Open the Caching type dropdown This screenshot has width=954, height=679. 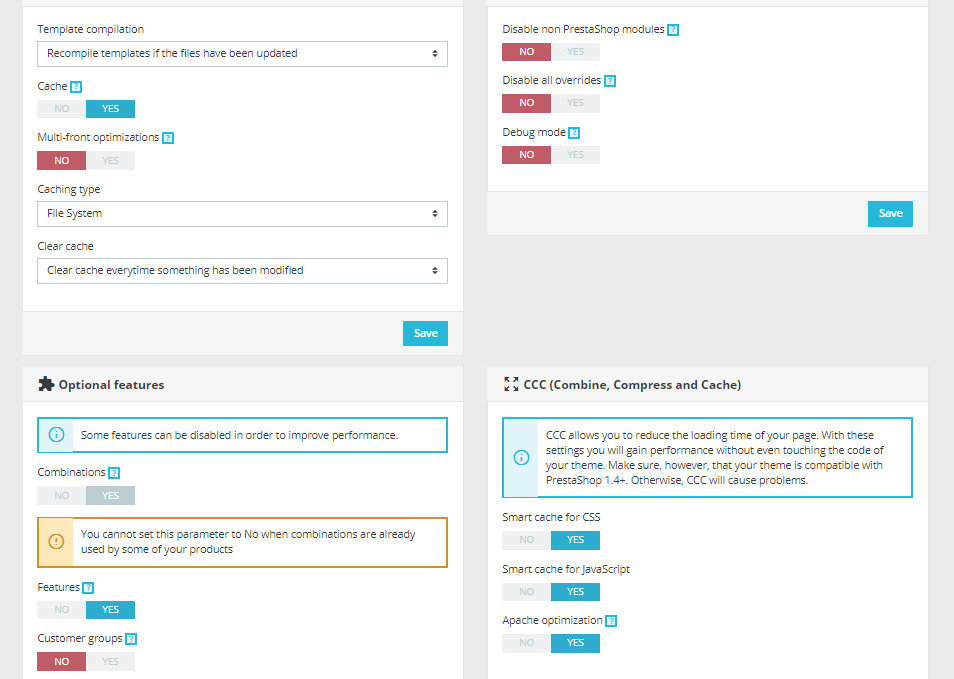(x=242, y=213)
